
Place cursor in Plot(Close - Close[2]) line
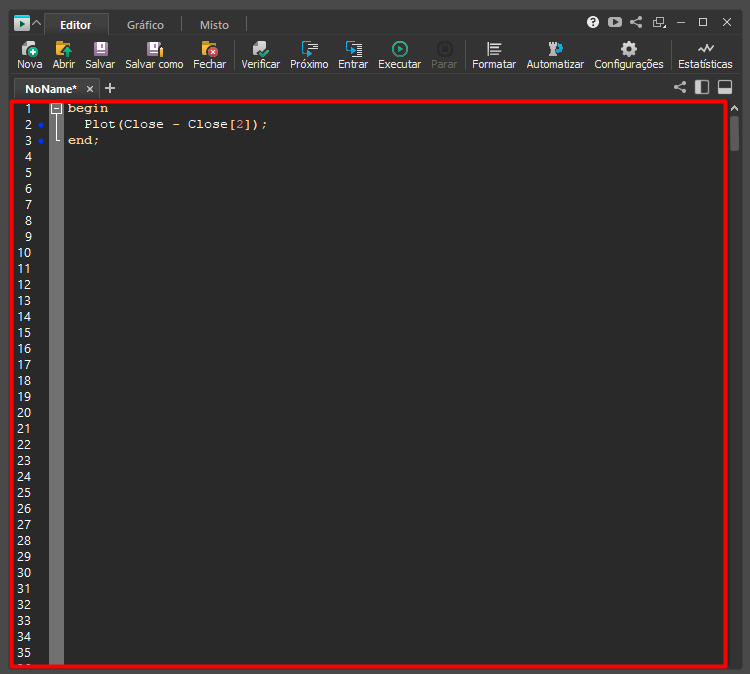coord(176,124)
